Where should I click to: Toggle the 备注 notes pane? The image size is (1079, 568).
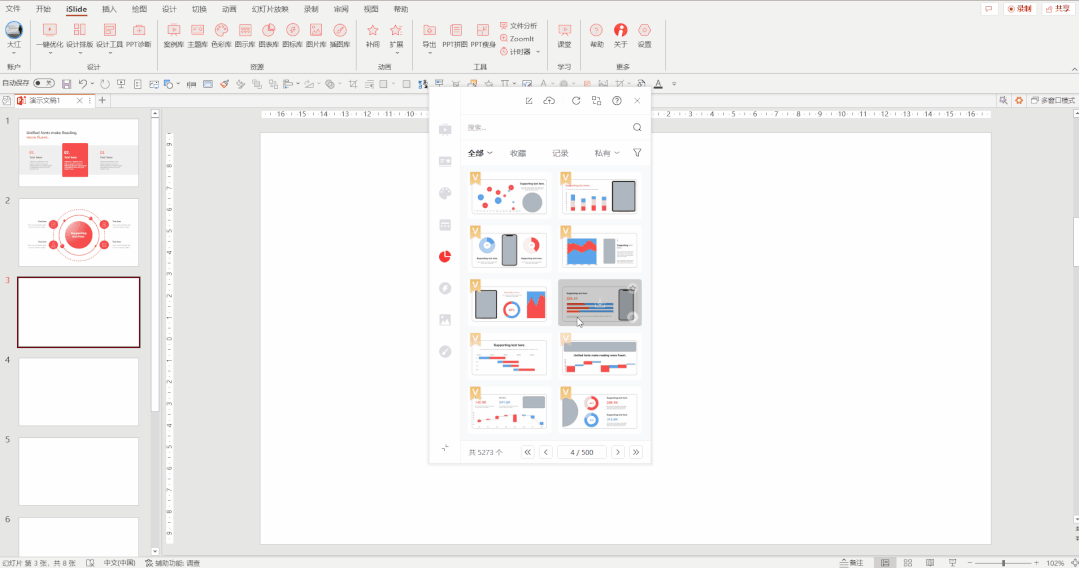tap(850, 563)
